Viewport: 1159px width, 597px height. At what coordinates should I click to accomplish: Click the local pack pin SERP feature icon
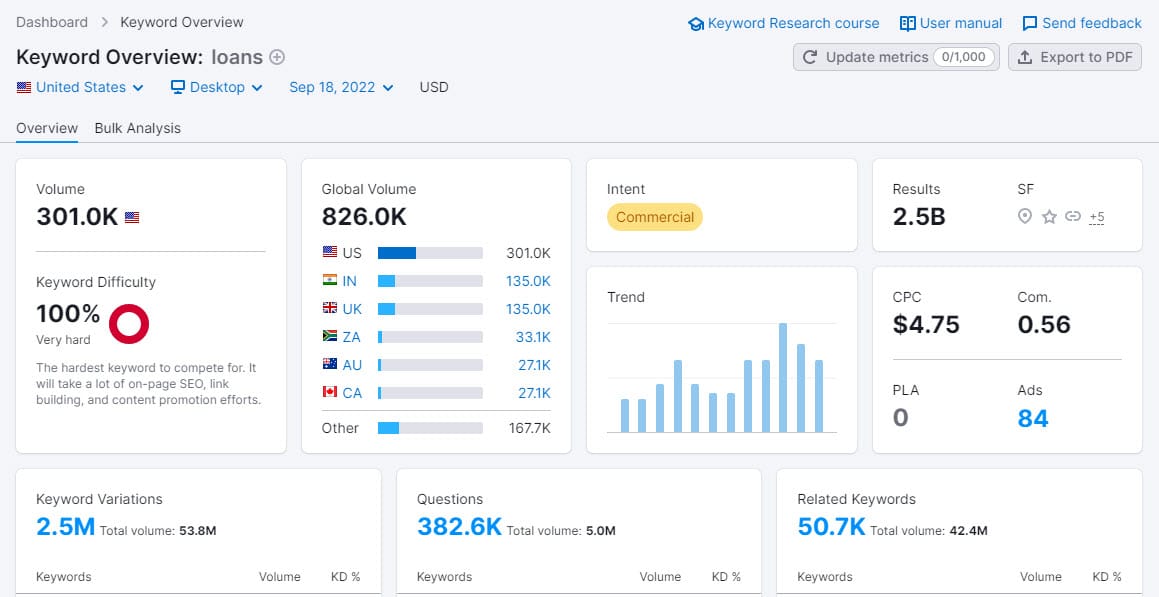[x=1025, y=216]
